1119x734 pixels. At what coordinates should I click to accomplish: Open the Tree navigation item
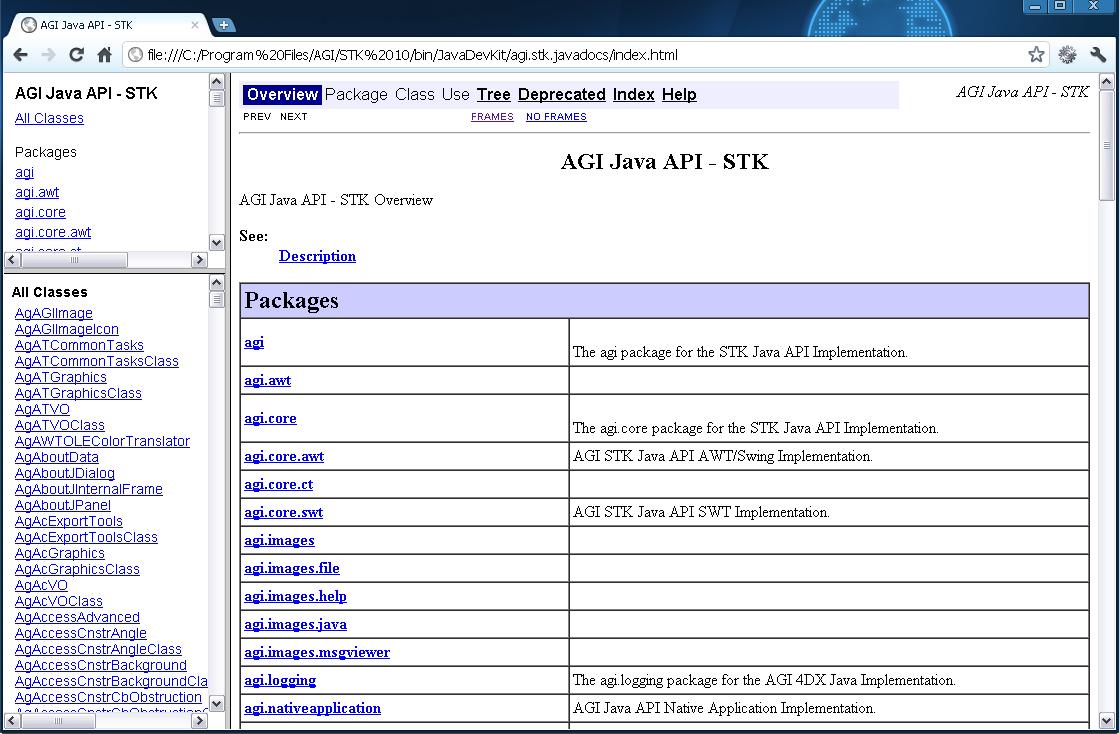point(493,95)
